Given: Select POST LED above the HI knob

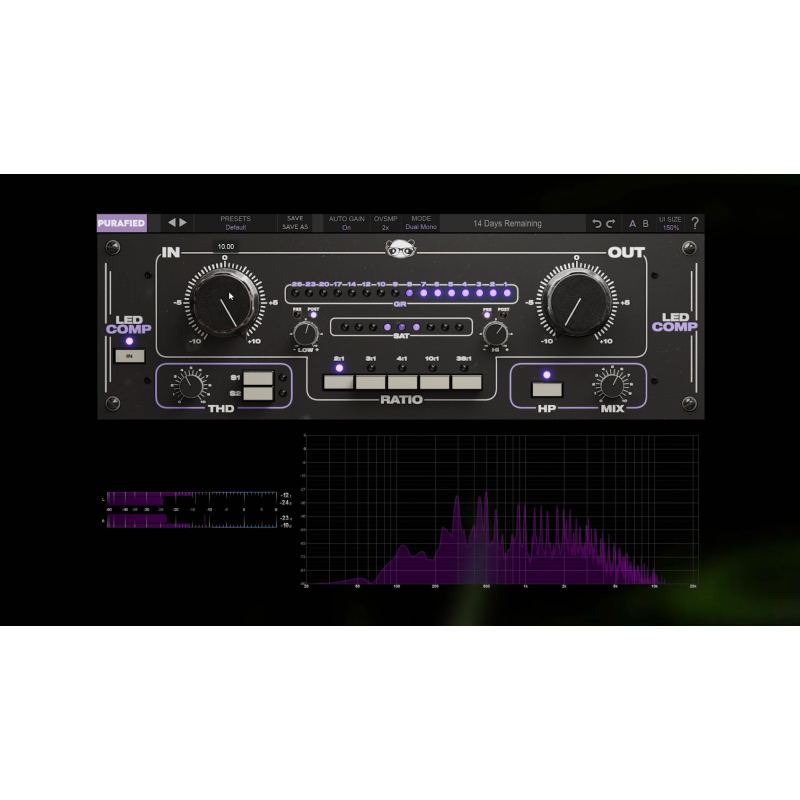Looking at the screenshot, I should [x=504, y=315].
